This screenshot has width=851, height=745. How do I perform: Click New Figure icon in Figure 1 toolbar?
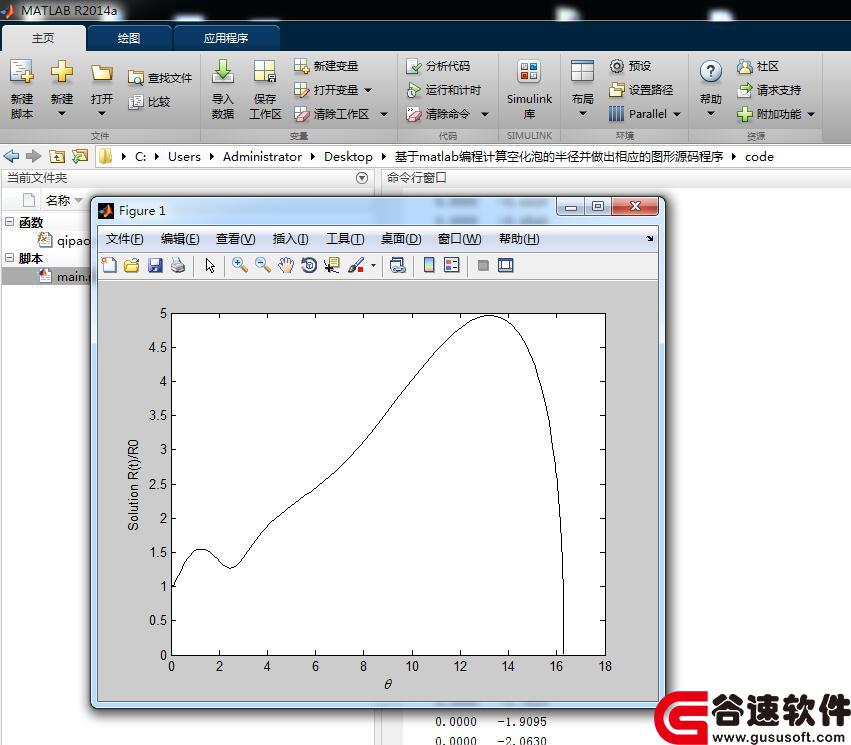[109, 265]
